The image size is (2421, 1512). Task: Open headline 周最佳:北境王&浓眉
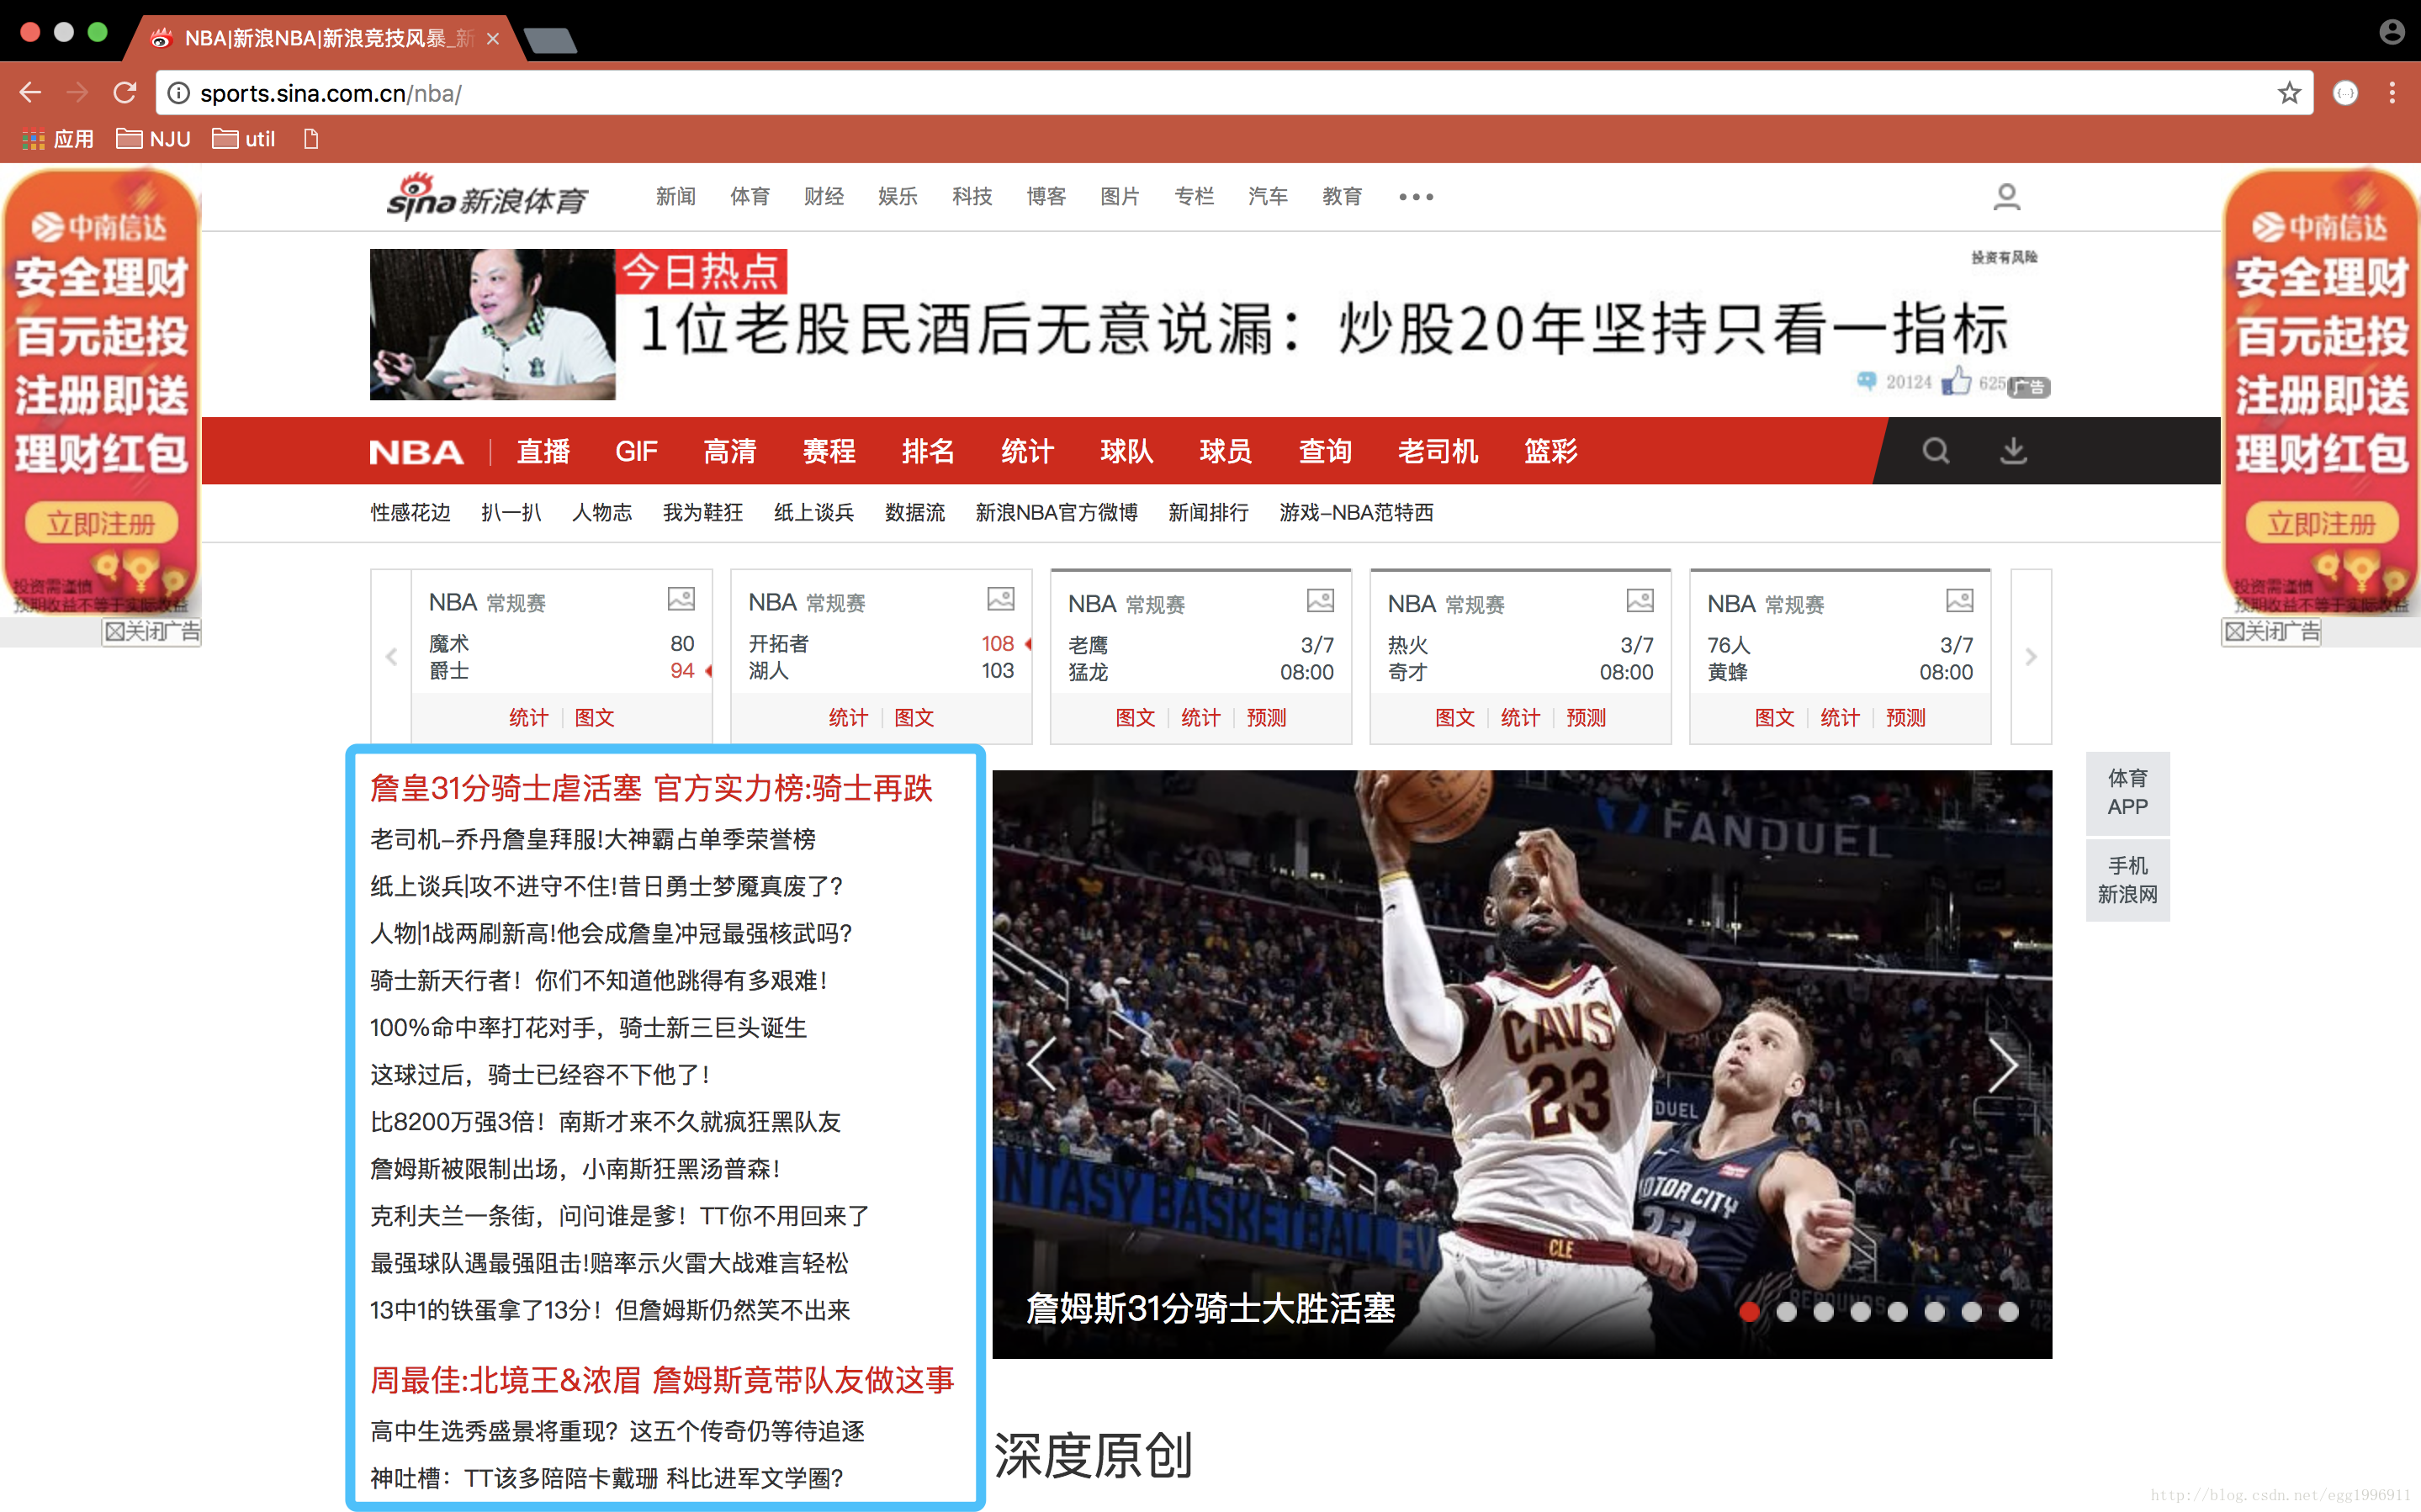click(505, 1380)
